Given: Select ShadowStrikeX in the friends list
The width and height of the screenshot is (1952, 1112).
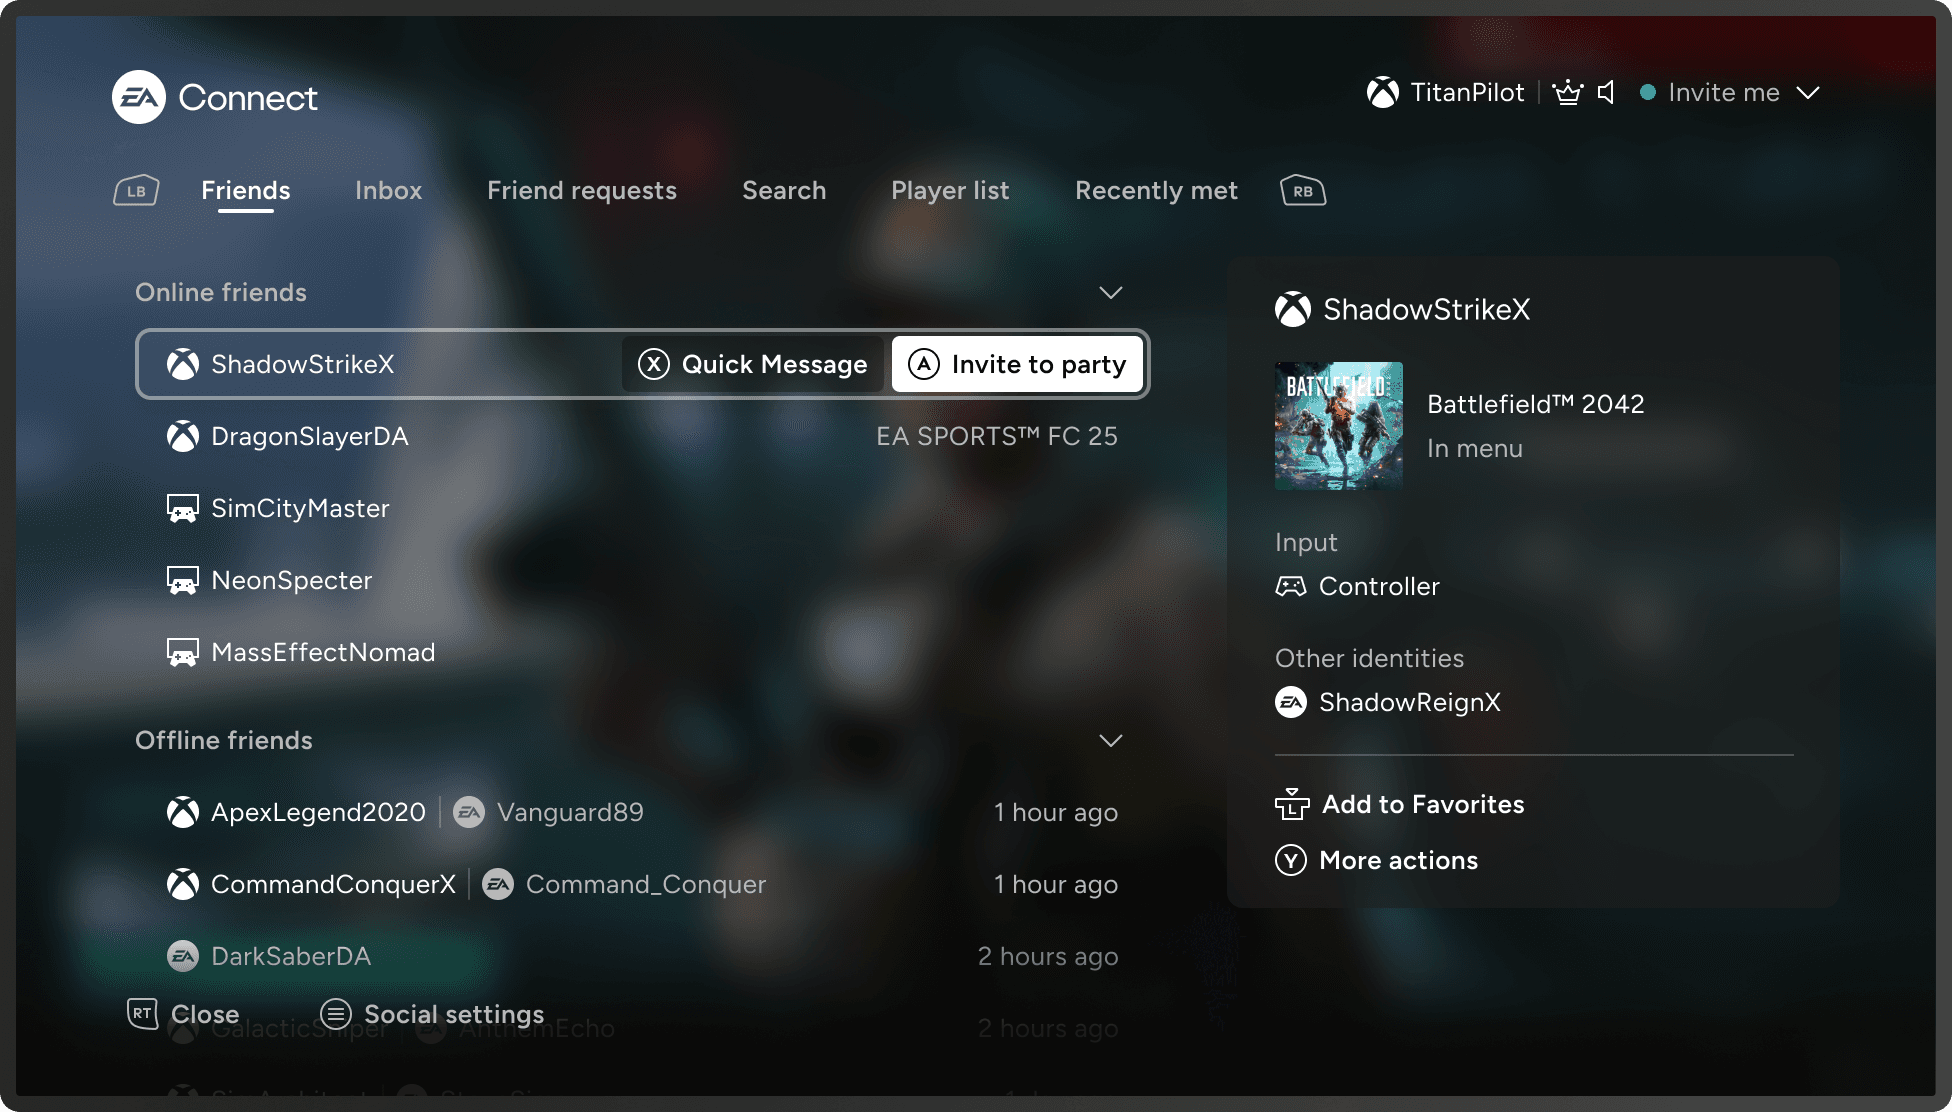Looking at the screenshot, I should coord(642,364).
